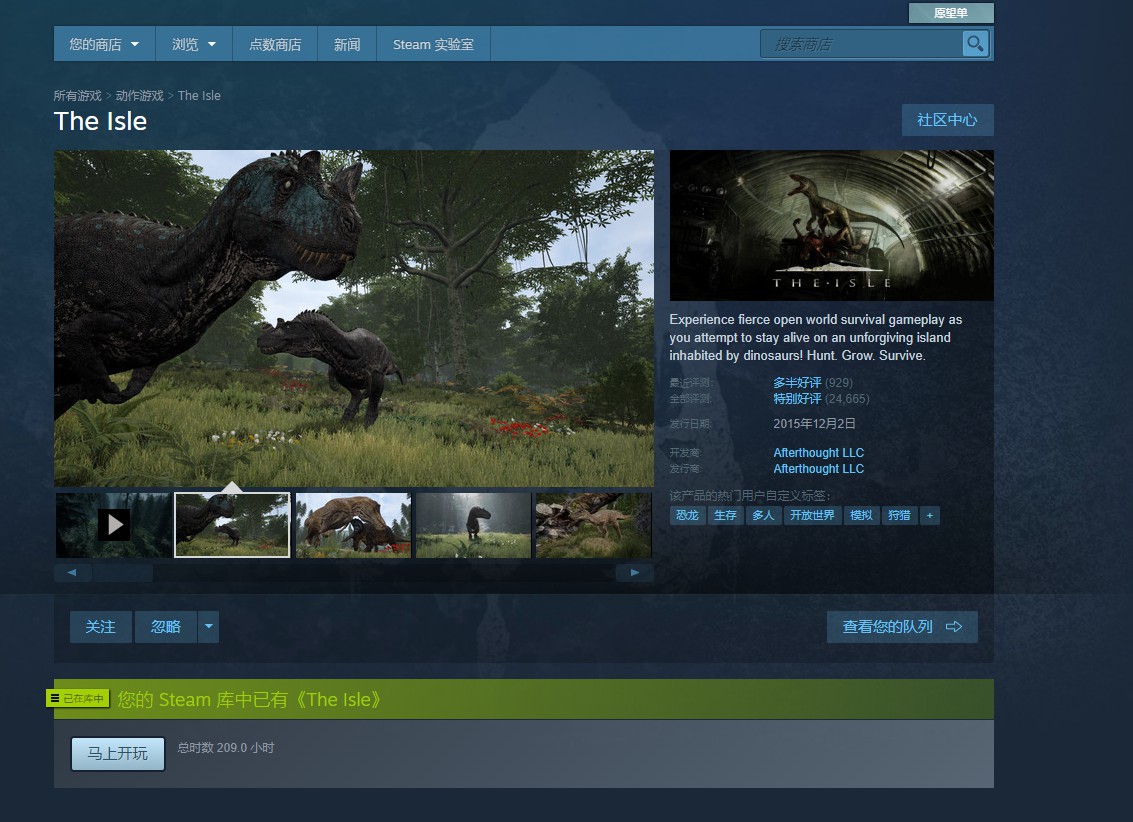This screenshot has width=1133, height=822.
Task: Click the 愿望单 wishlist button
Action: coord(951,13)
